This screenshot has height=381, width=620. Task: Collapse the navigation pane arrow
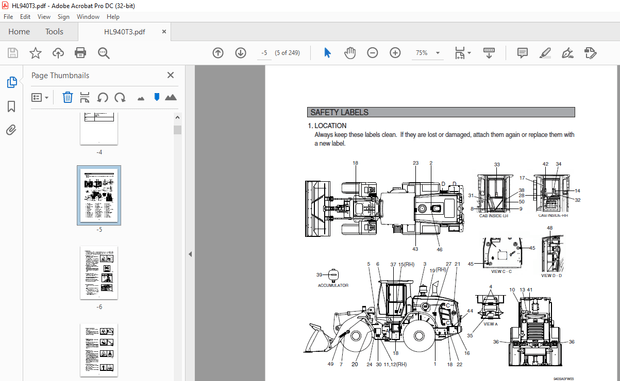coord(190,254)
